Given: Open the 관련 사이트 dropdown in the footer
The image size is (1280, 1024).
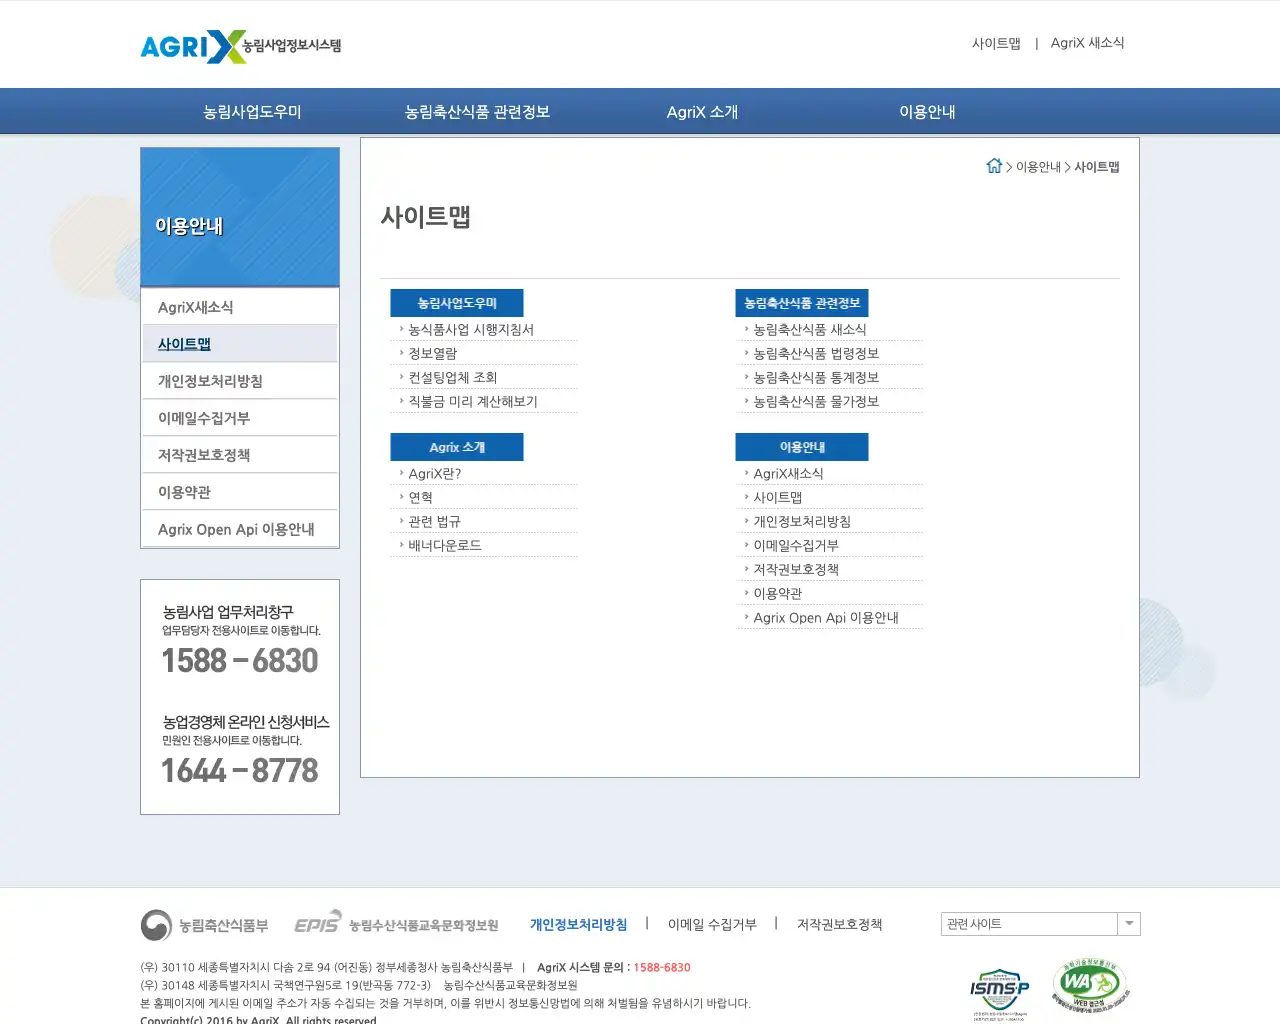Looking at the screenshot, I should coord(1128,923).
